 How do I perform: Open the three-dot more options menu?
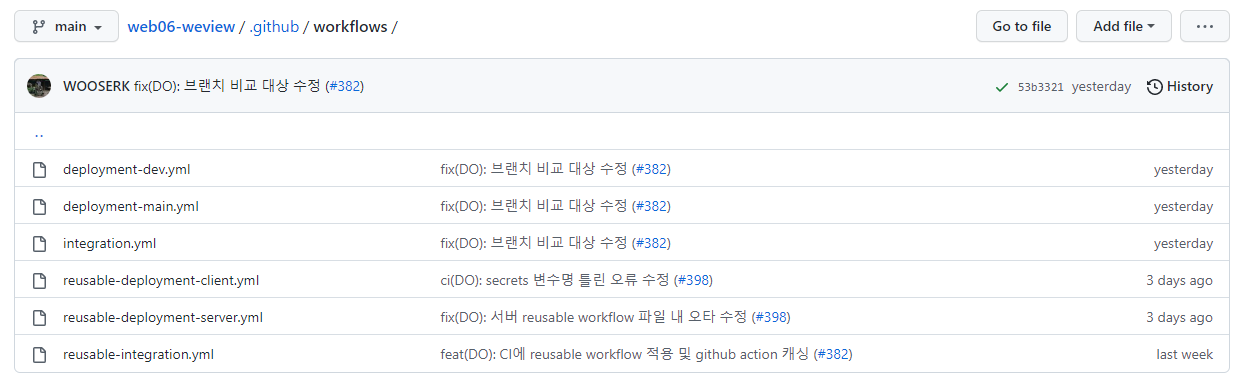1205,26
